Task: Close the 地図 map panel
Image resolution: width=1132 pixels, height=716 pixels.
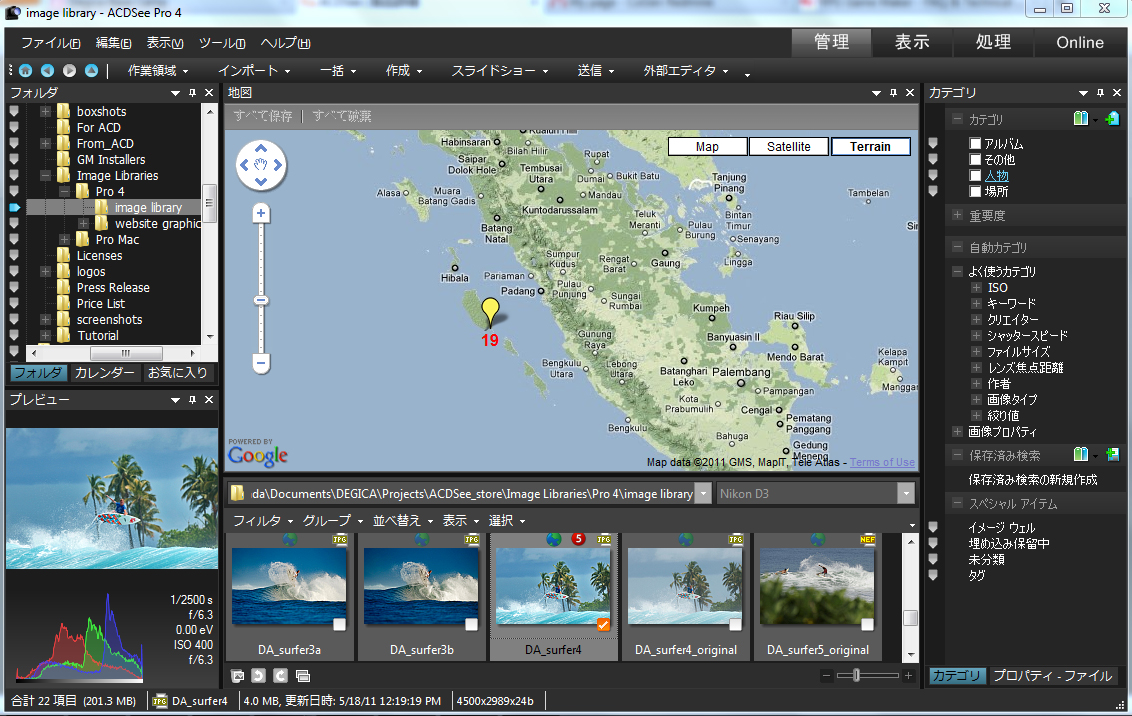Action: (910, 93)
